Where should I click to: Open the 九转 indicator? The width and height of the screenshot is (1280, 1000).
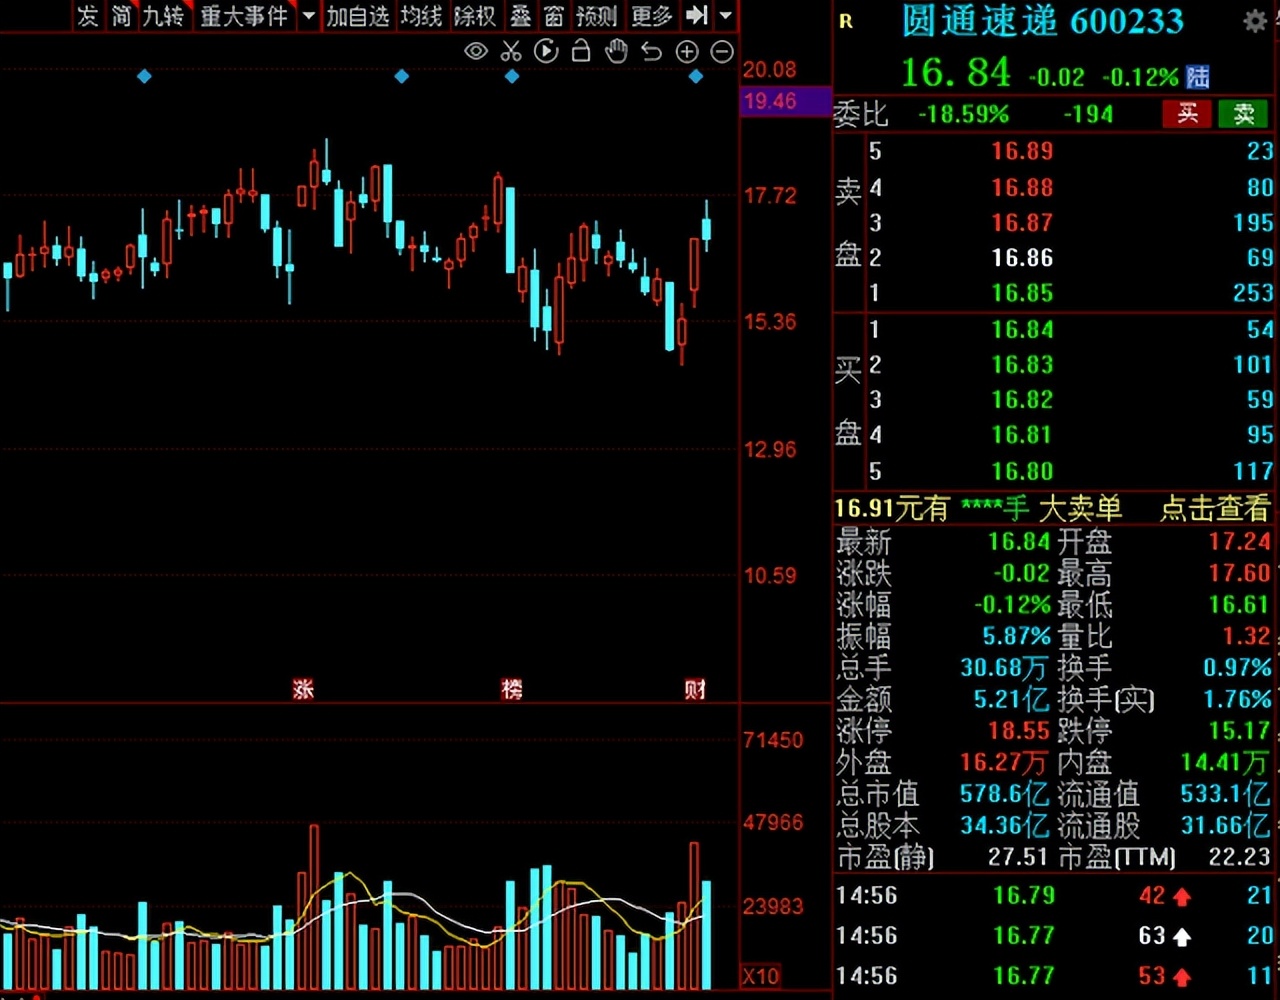pyautogui.click(x=163, y=16)
